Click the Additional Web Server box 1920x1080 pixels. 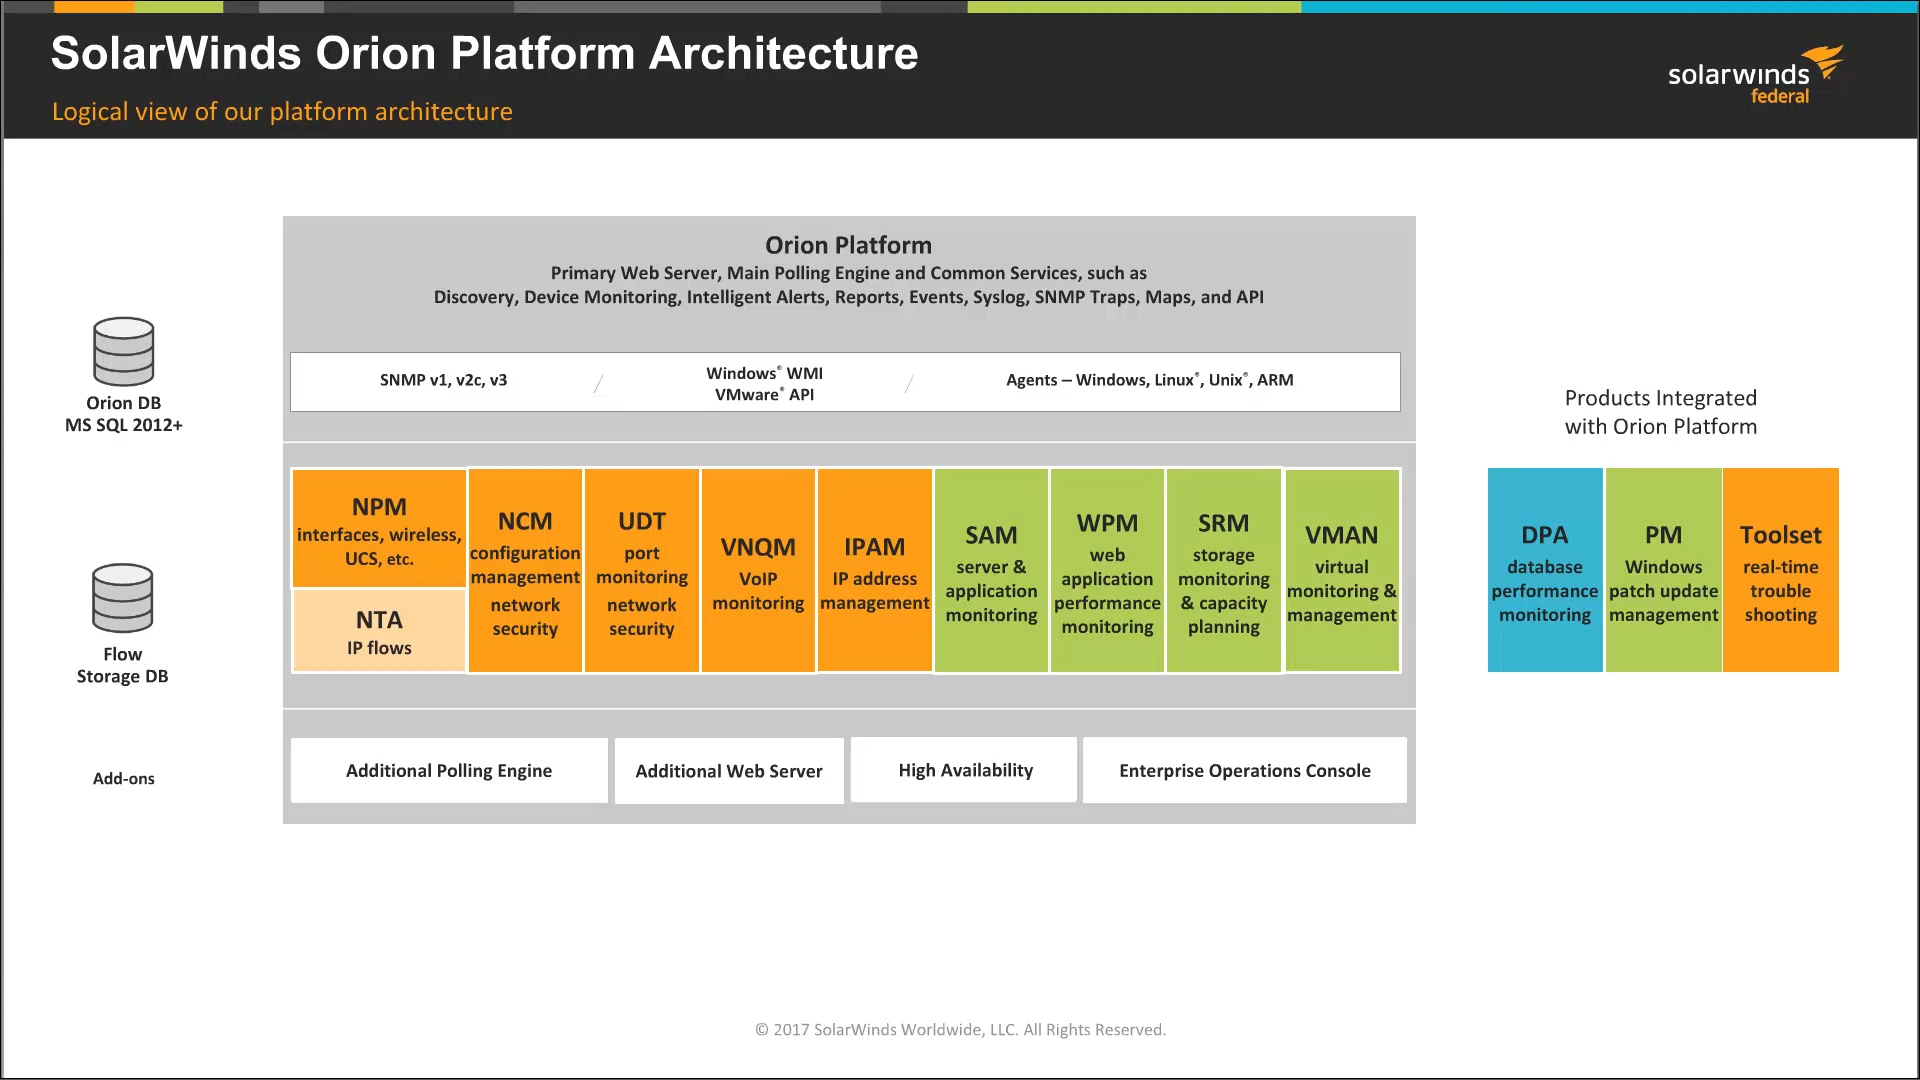pos(729,771)
